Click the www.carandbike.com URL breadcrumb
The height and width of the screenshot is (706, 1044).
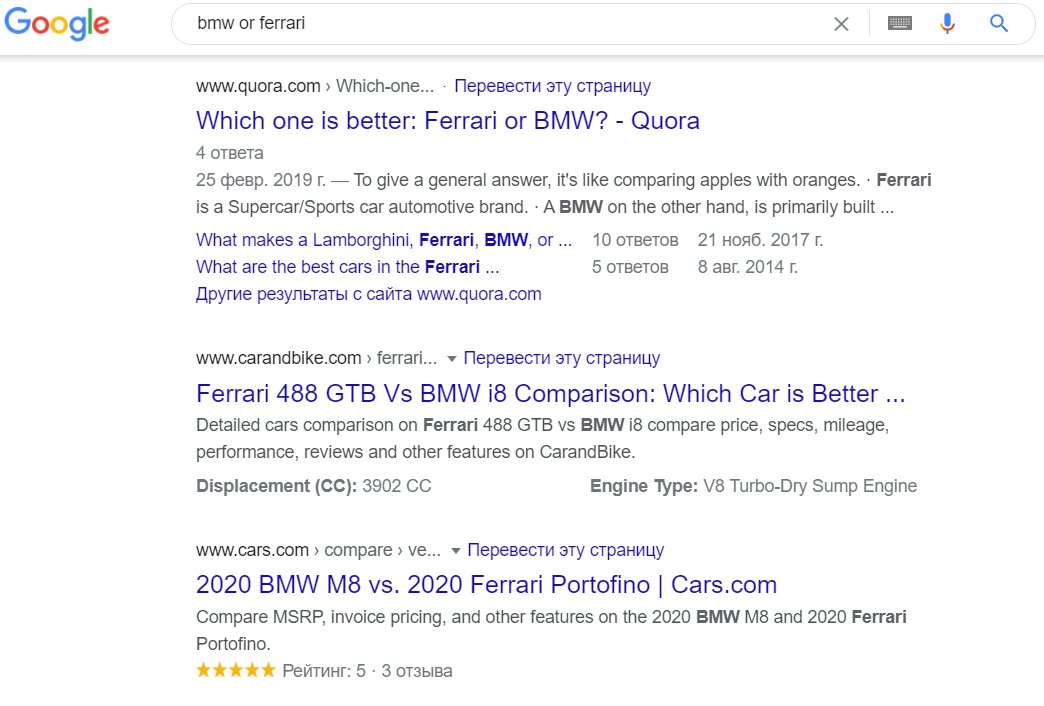(316, 358)
